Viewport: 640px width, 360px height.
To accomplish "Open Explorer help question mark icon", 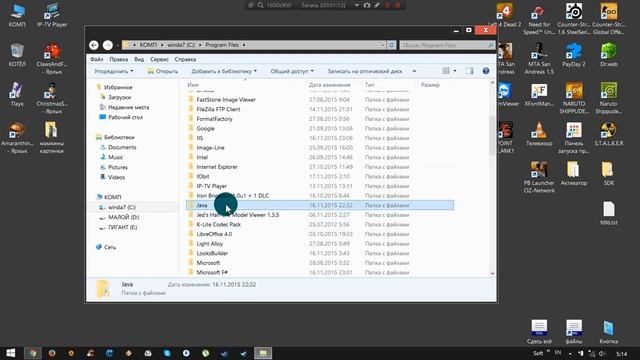I will pyautogui.click(x=486, y=71).
